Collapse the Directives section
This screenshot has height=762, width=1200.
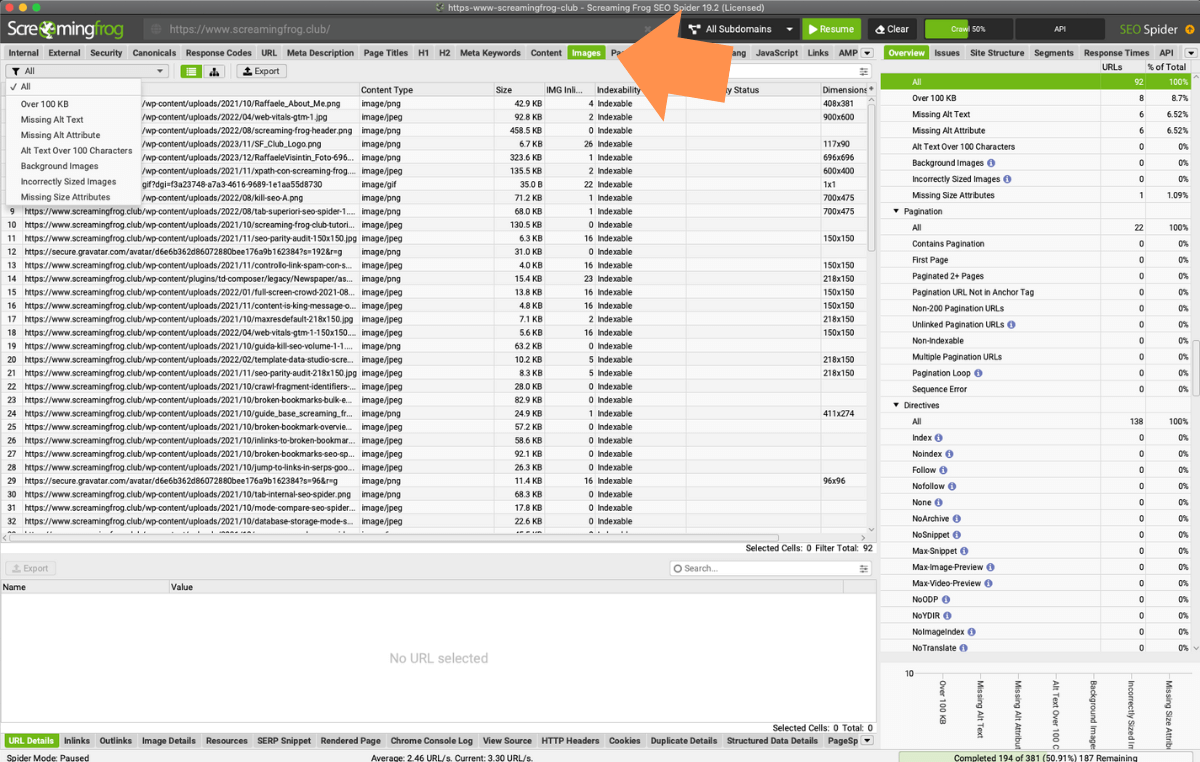896,405
